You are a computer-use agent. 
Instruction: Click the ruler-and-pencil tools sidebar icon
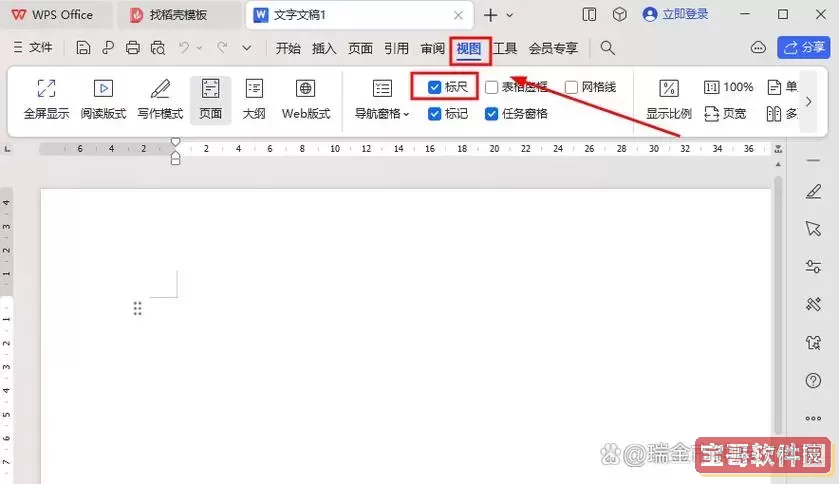point(813,304)
